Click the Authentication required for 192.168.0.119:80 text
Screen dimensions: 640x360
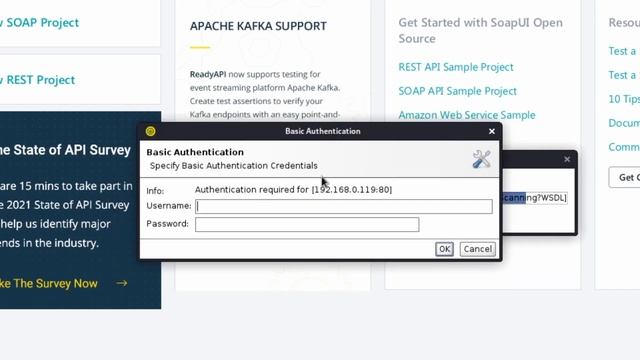(x=293, y=190)
